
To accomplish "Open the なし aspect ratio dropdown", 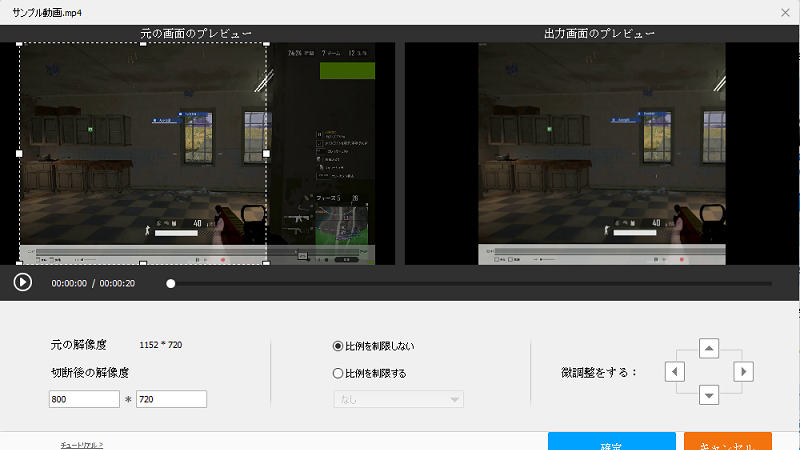I will pyautogui.click(x=398, y=399).
